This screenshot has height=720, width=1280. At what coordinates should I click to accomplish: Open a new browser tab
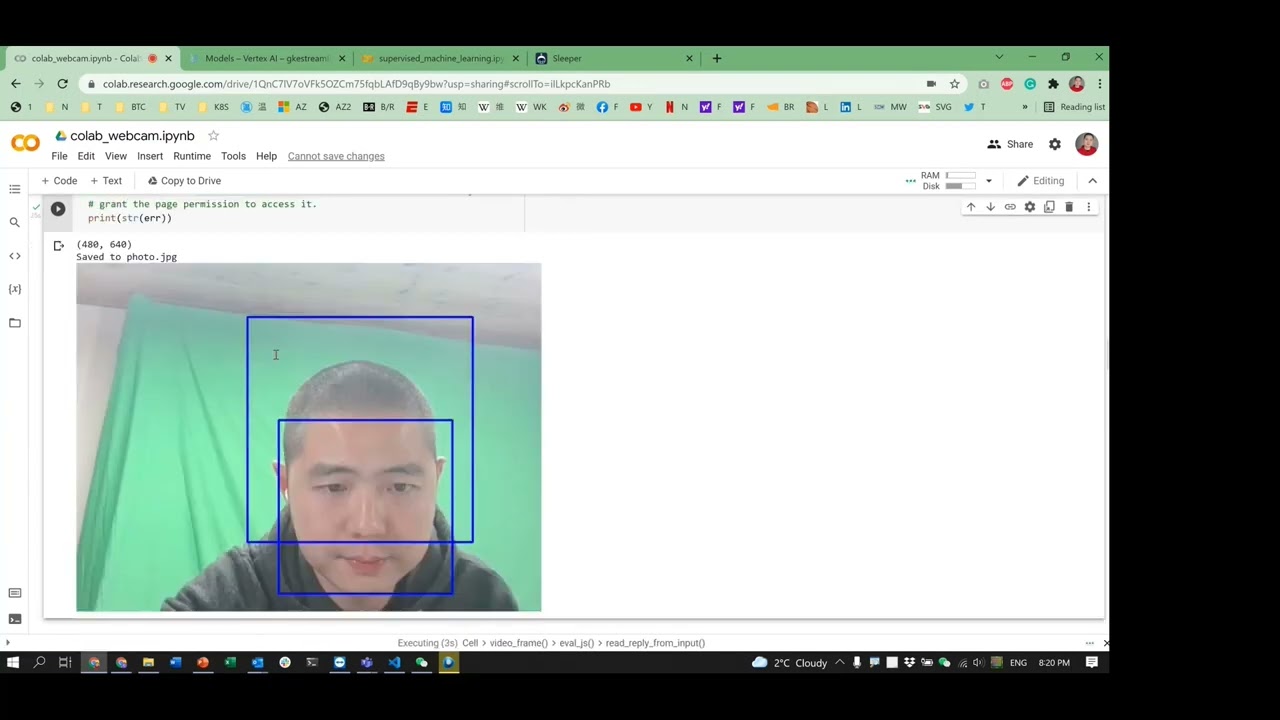pyautogui.click(x=716, y=58)
